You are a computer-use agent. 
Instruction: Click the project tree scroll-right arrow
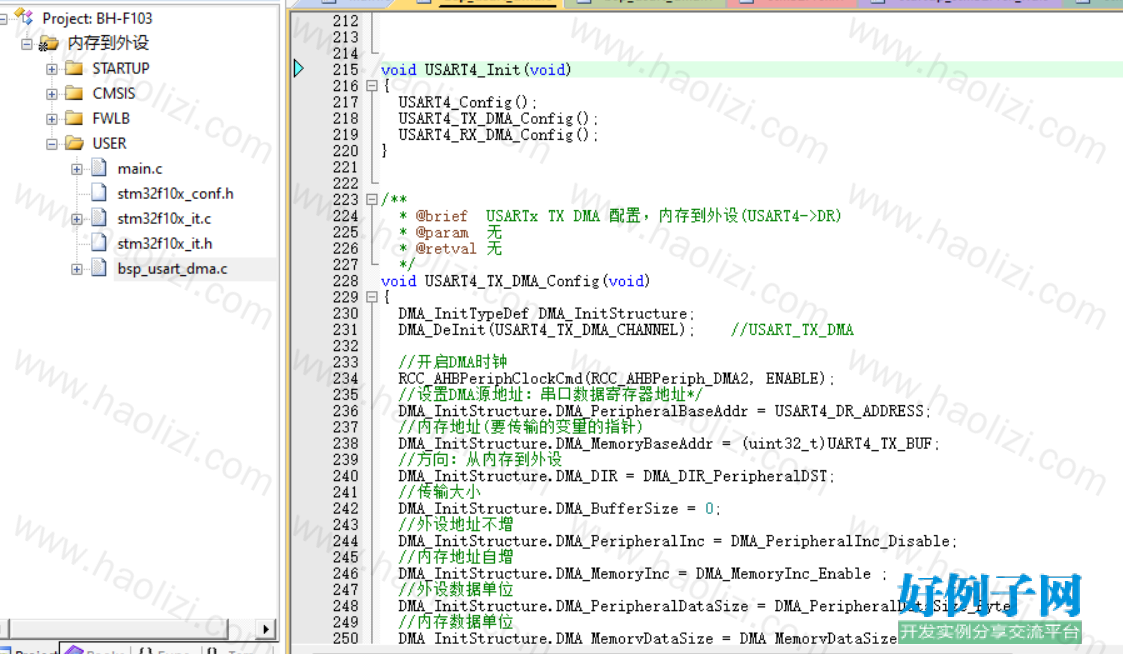point(266,629)
